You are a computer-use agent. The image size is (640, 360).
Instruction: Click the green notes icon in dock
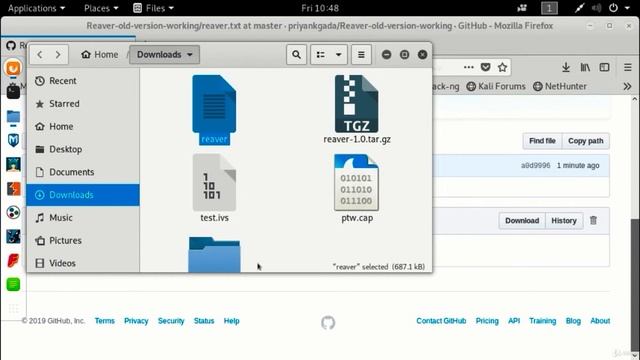click(x=13, y=284)
